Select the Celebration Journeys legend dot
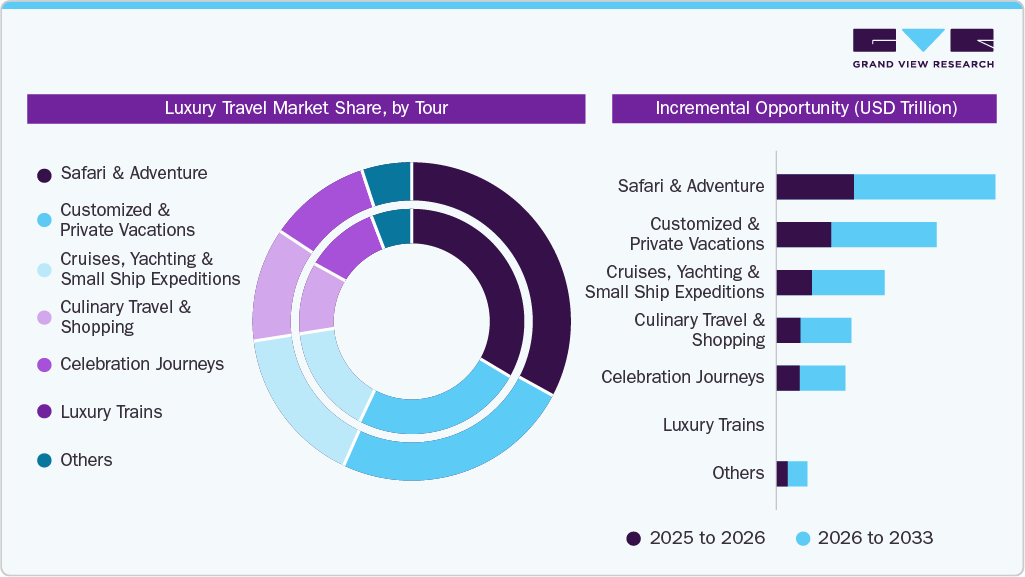This screenshot has height=577, width=1025. point(42,364)
